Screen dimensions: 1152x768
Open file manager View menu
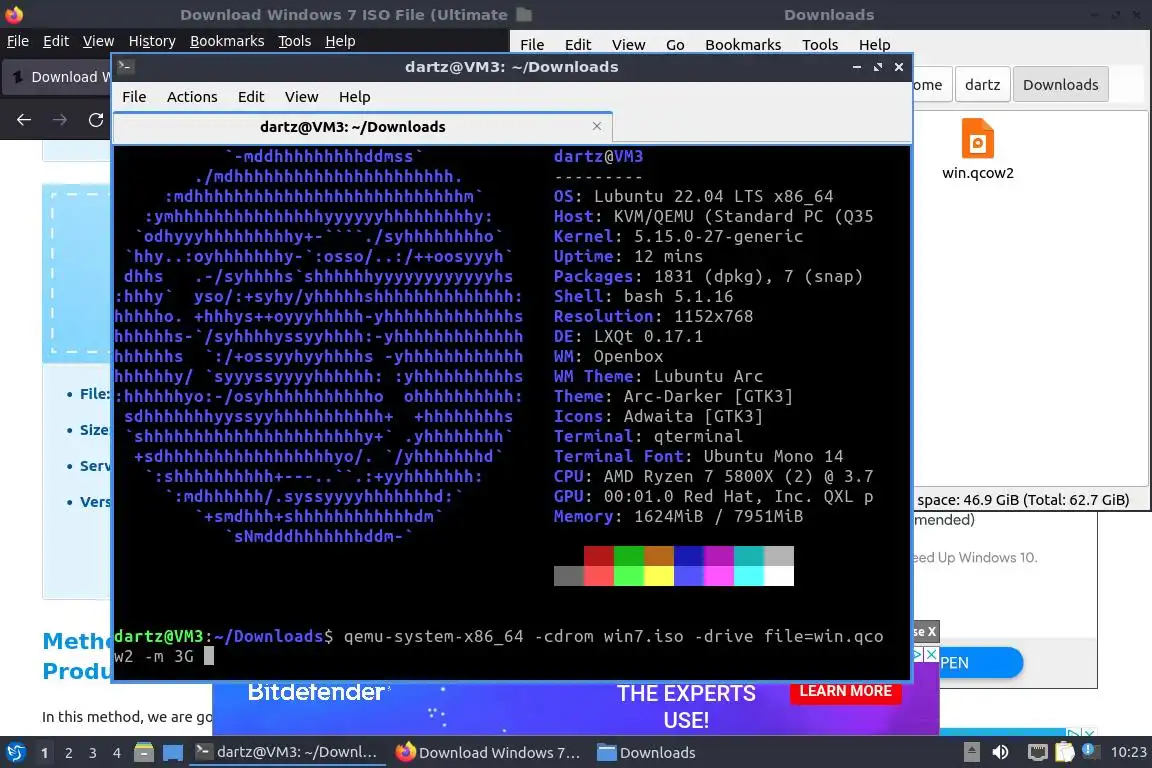point(628,45)
